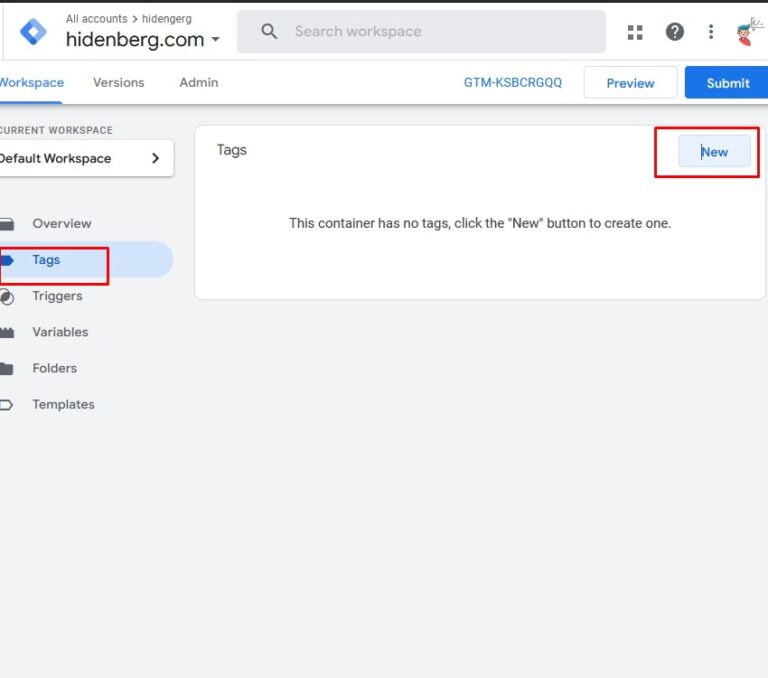The width and height of the screenshot is (768, 678).
Task: Create a tag with the New button
Action: tap(714, 152)
